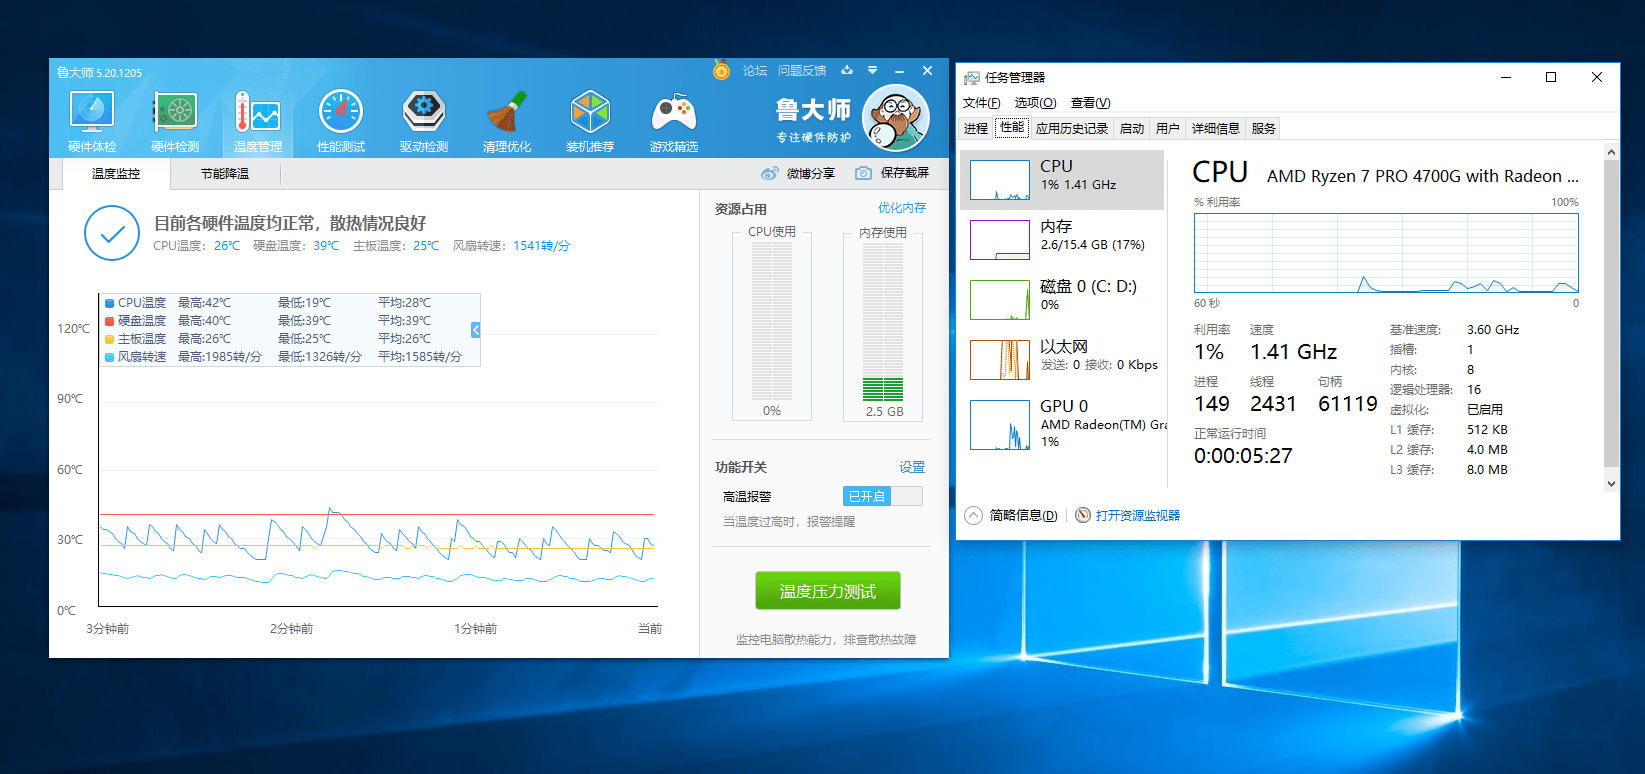This screenshot has height=774, width=1645.
Task: Launch the 性能测试 benchmark gauge icon
Action: click(x=341, y=113)
